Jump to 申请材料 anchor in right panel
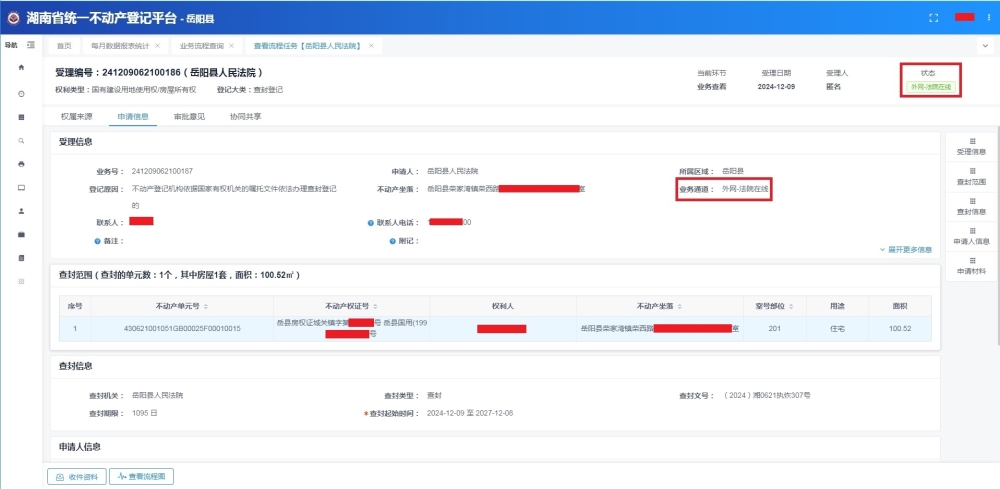Screen dimensions: 1000x489 click(971, 266)
